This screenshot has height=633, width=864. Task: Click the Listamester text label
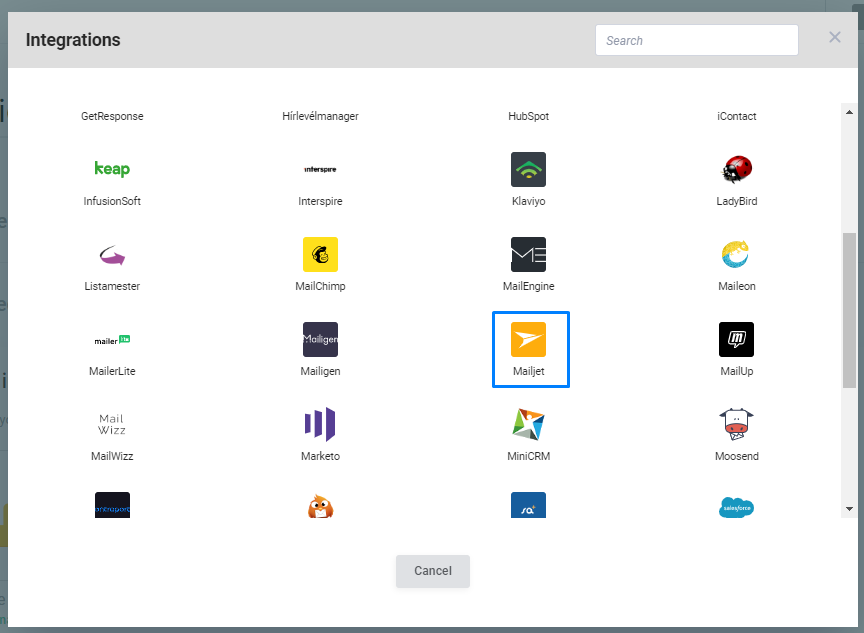point(112,286)
